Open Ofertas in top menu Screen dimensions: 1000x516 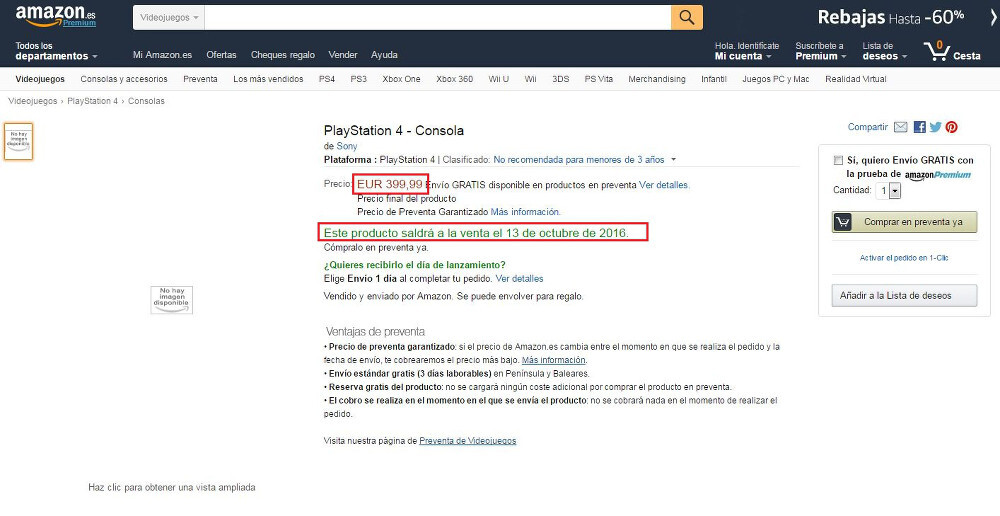click(221, 55)
